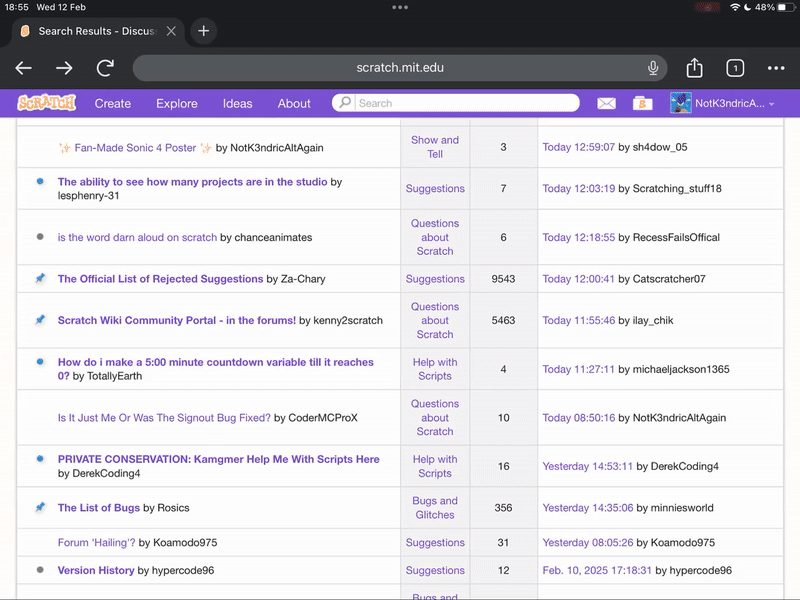This screenshot has width=800, height=600.
Task: Click the Scratch logo
Action: click(x=46, y=103)
